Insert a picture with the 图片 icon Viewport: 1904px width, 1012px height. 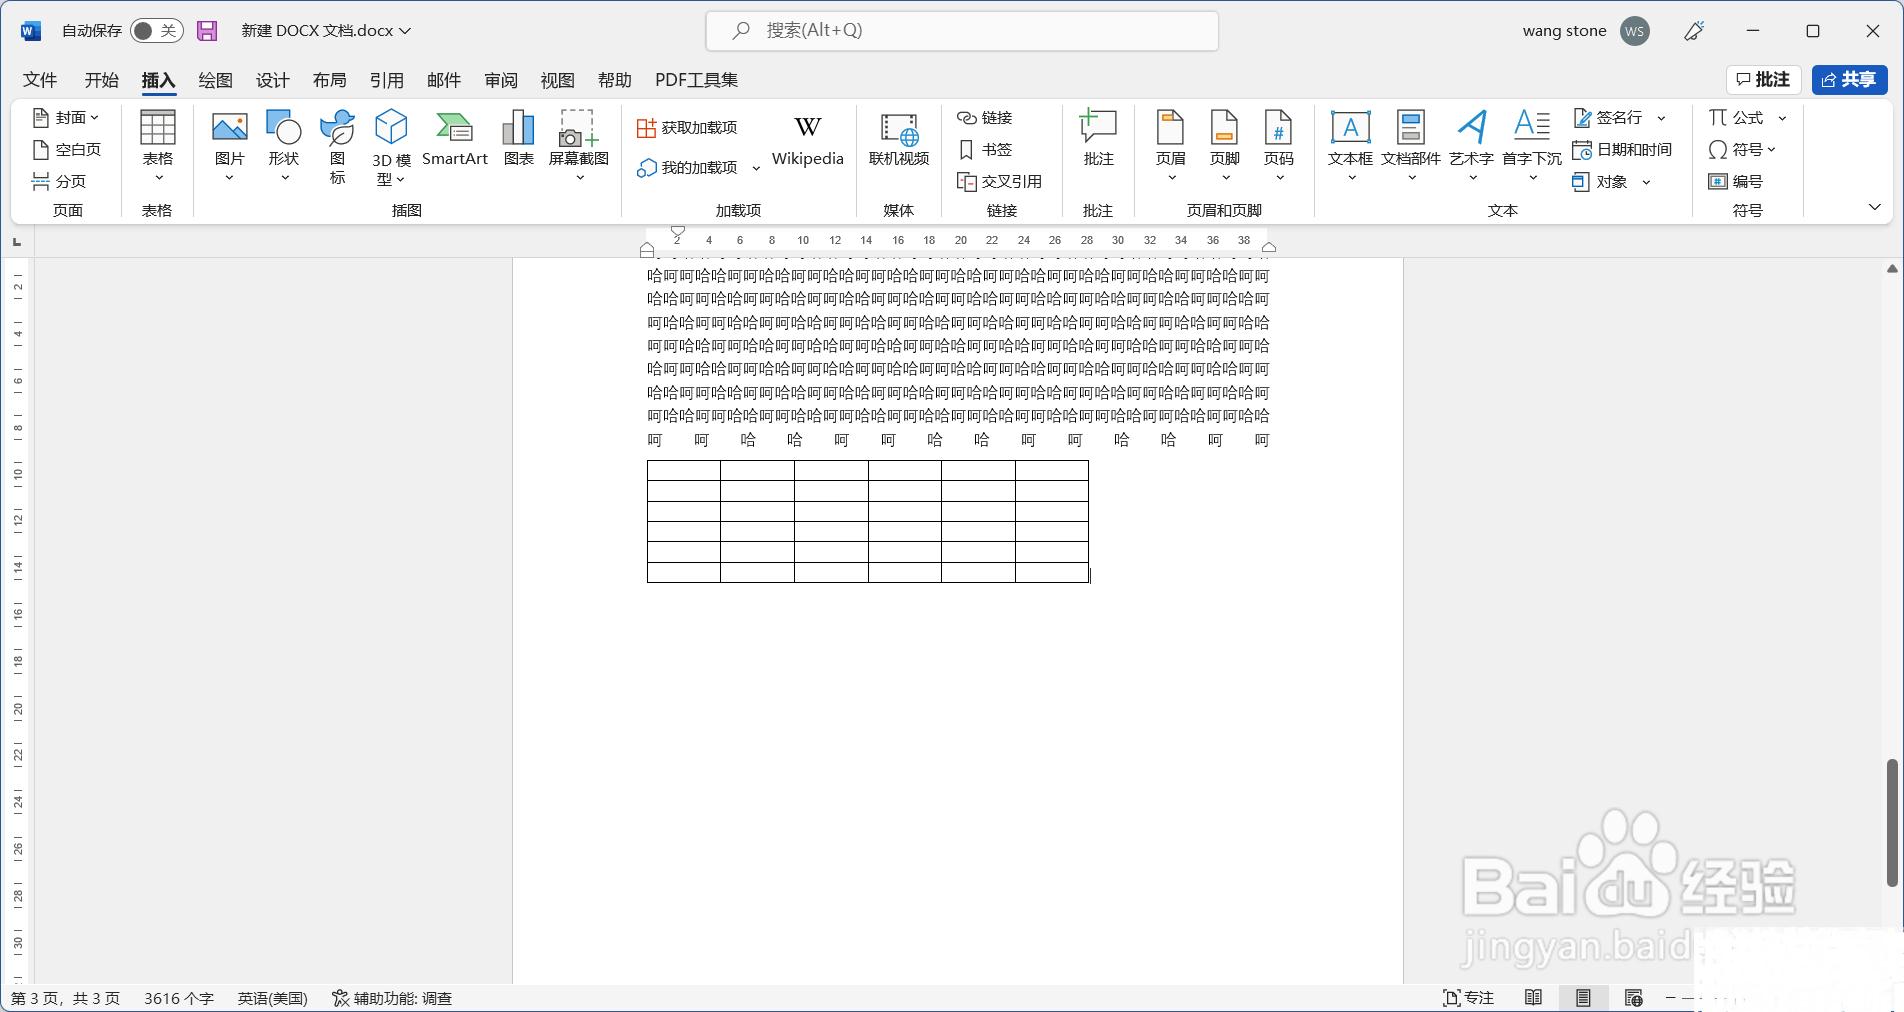click(x=229, y=138)
